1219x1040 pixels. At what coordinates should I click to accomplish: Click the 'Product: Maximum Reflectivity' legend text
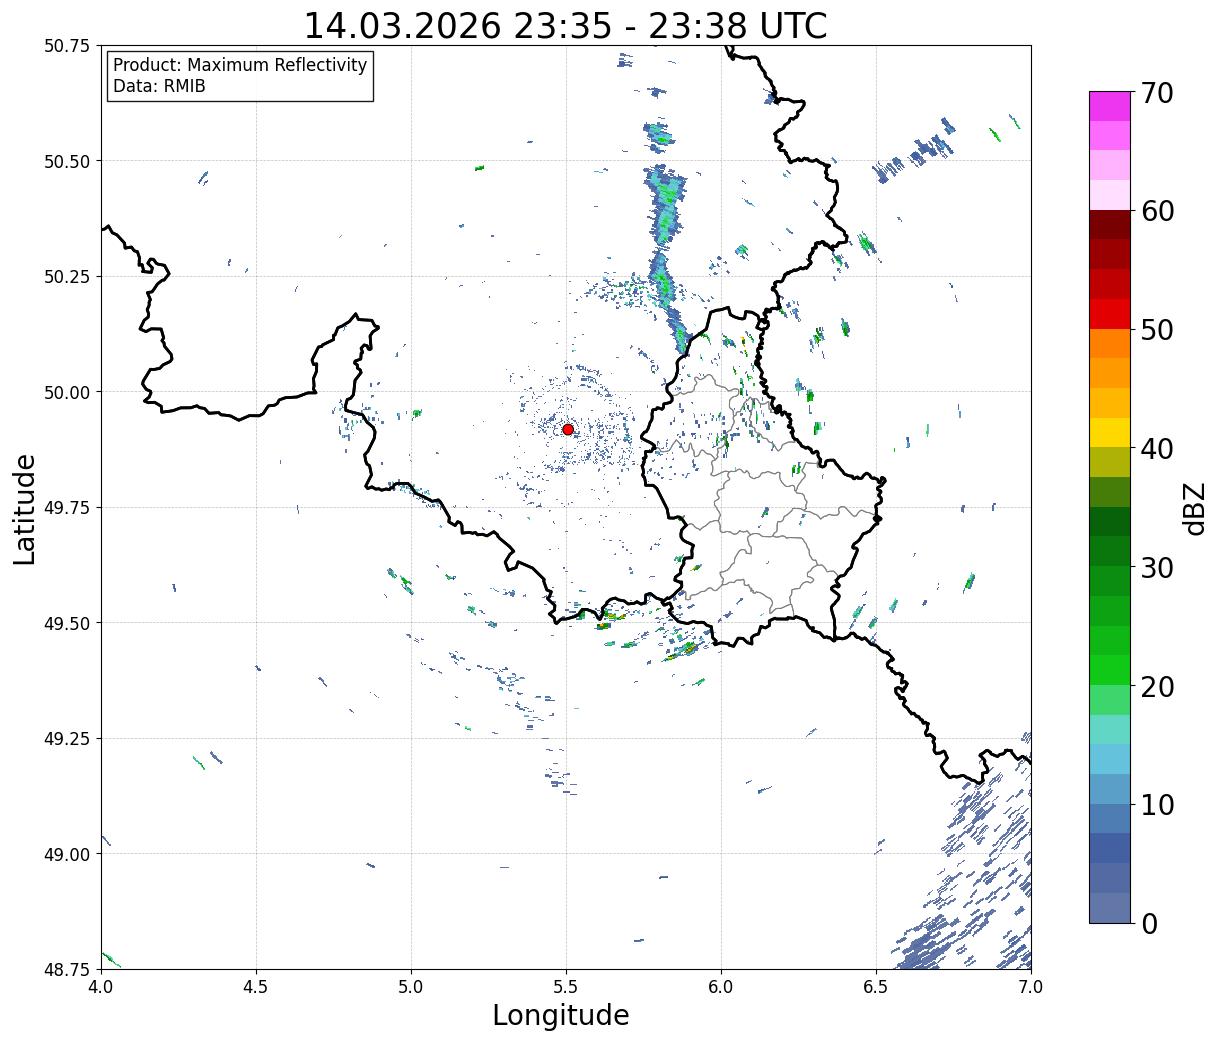pyautogui.click(x=240, y=65)
